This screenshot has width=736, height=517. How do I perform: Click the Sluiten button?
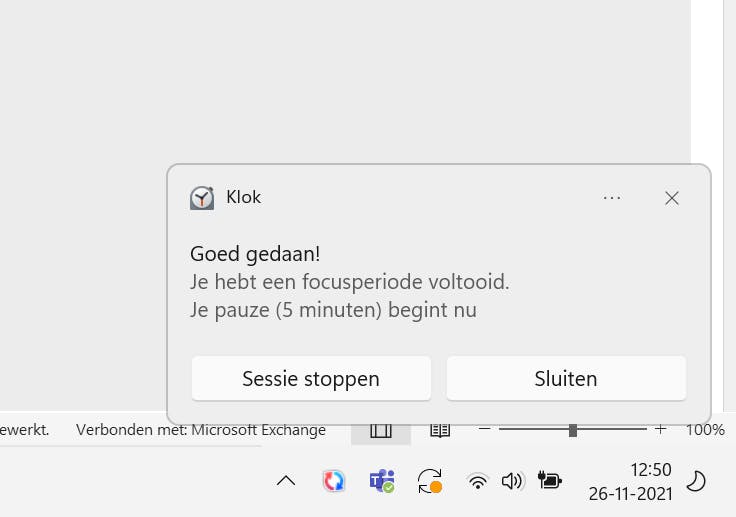coord(566,379)
